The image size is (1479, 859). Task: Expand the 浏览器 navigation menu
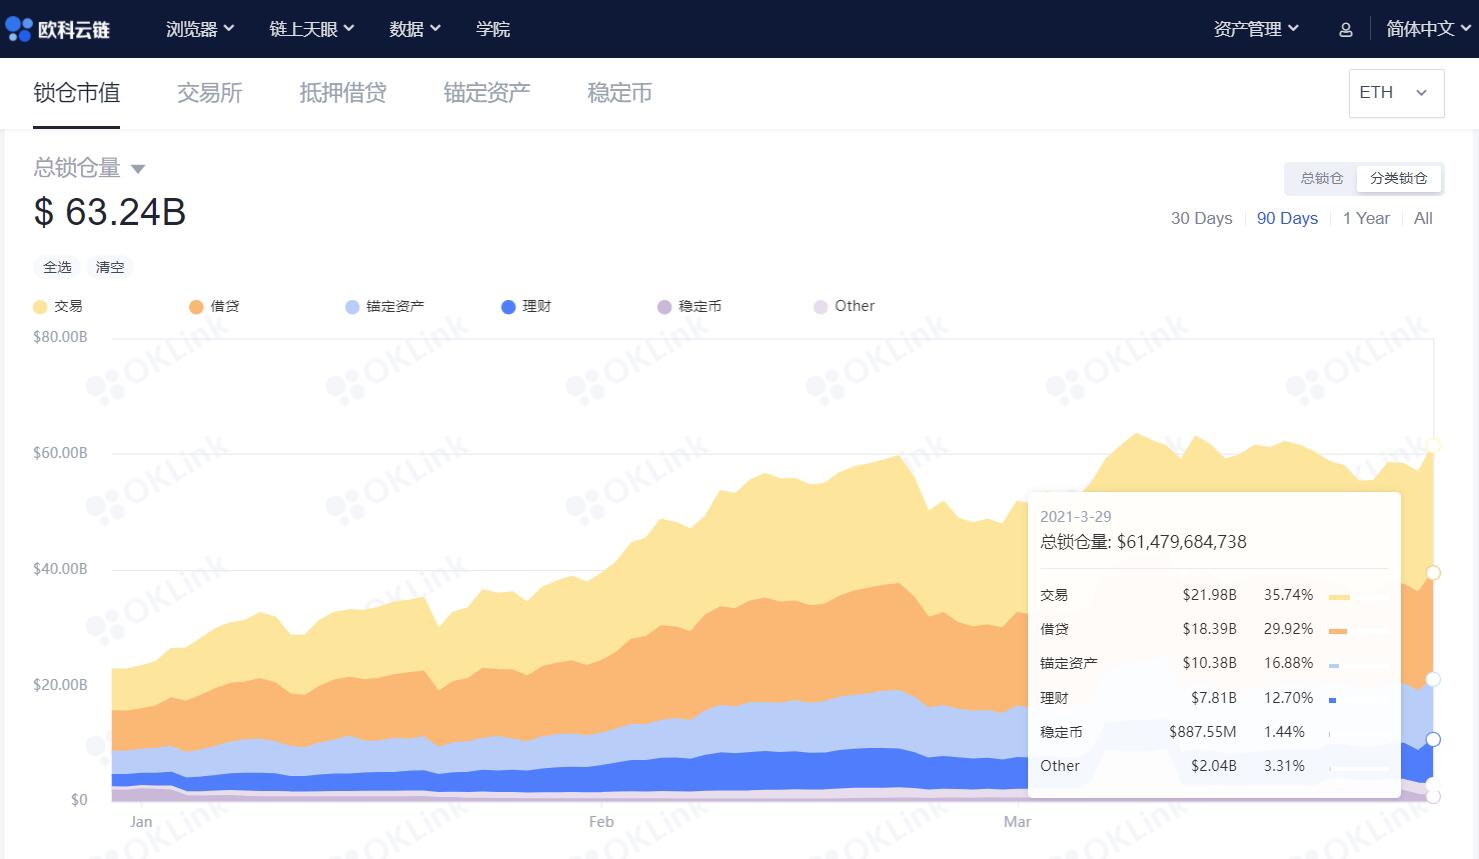click(x=199, y=29)
